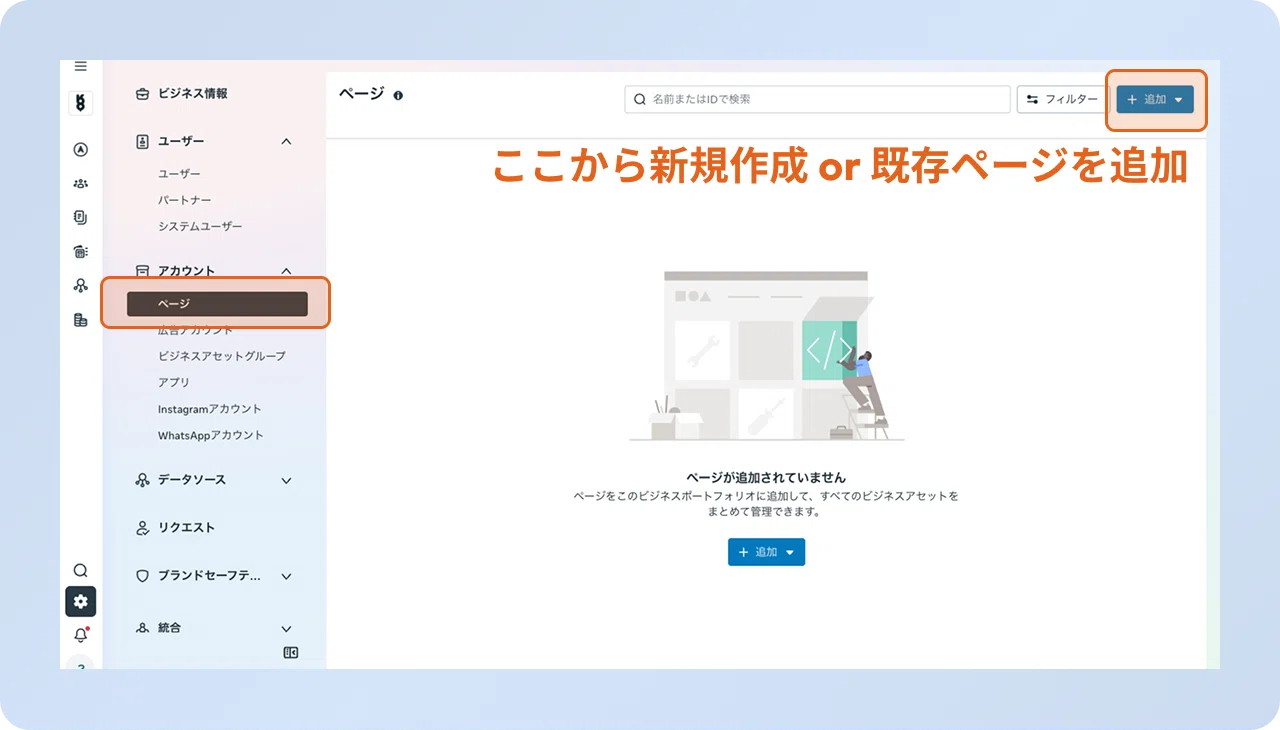The image size is (1280, 730).
Task: Open the people group icon in the rail
Action: pos(81,184)
